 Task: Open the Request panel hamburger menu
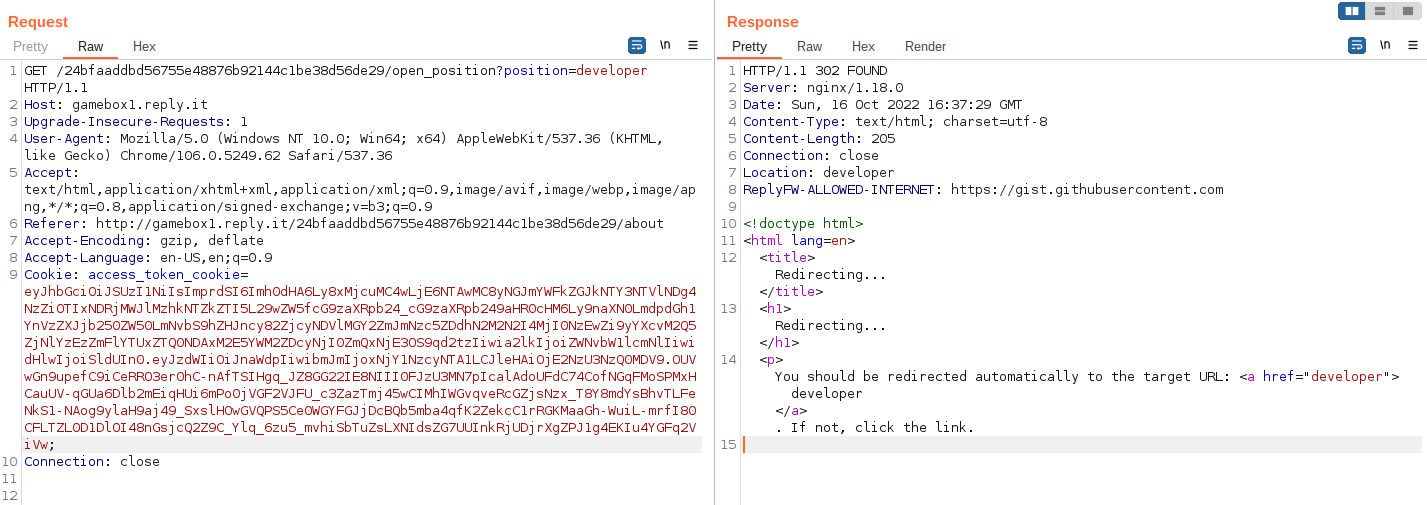point(693,46)
